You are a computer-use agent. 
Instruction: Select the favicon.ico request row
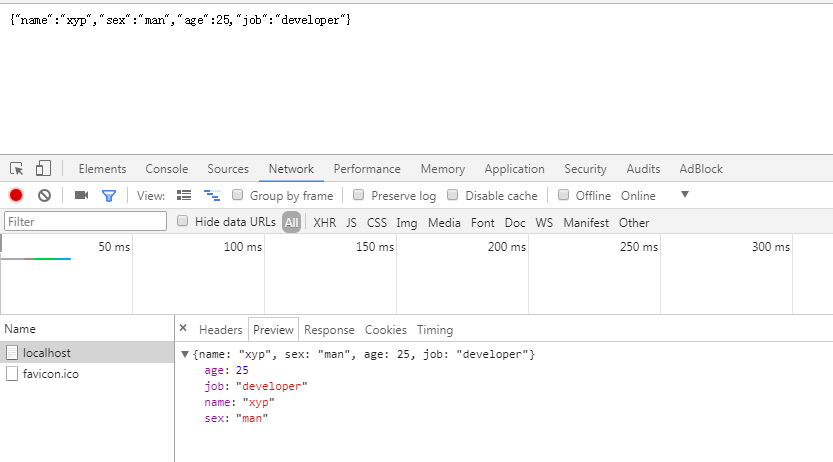[x=87, y=374]
